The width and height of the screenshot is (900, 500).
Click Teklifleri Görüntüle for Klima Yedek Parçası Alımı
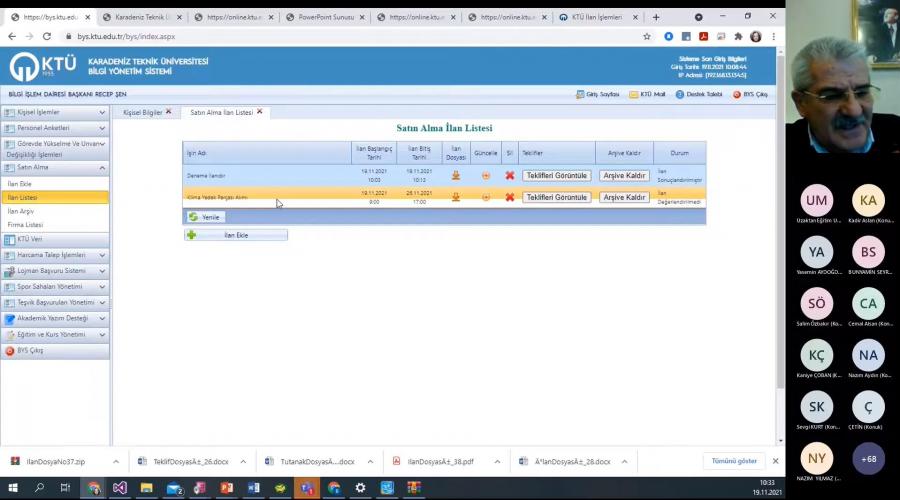[x=556, y=197]
